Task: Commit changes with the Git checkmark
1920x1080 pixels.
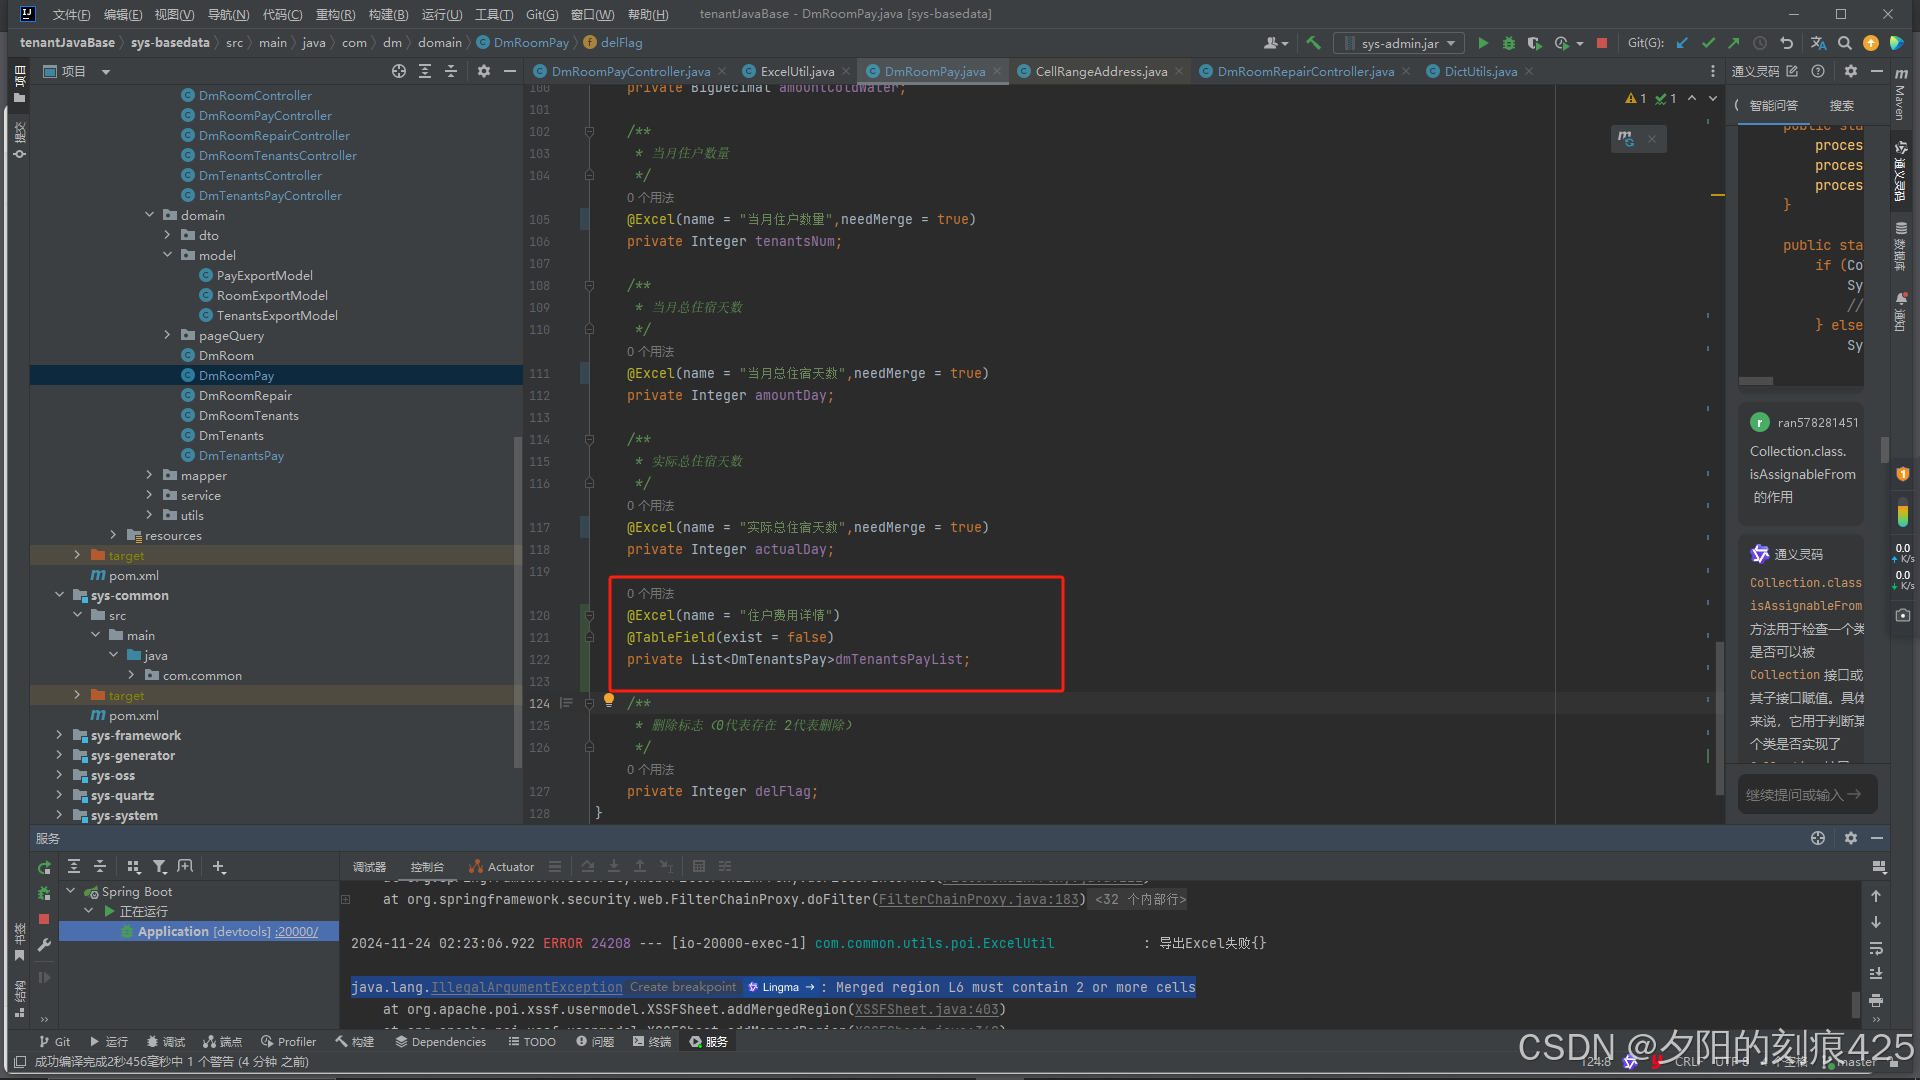Action: (x=1708, y=43)
